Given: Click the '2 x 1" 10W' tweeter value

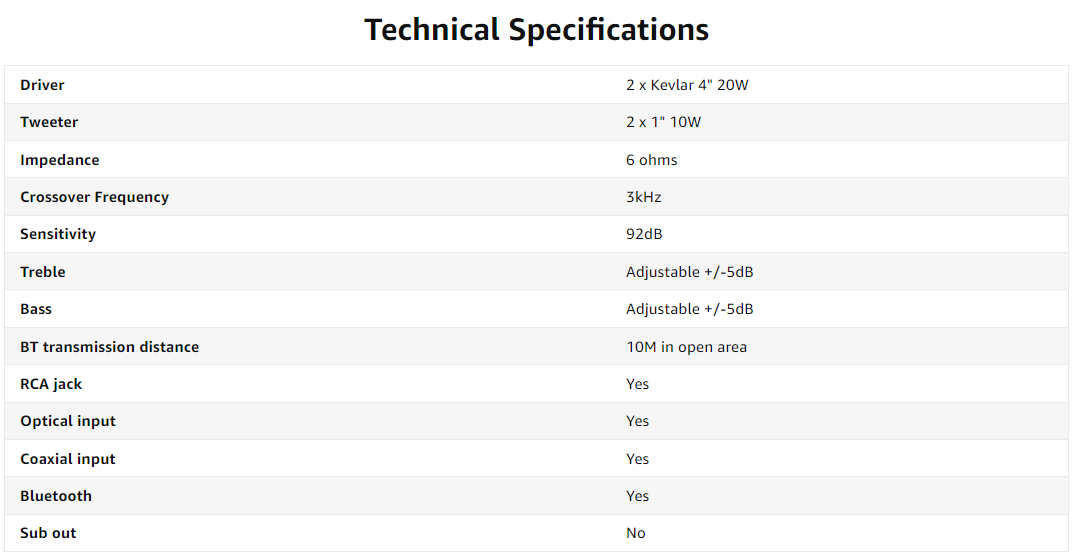Looking at the screenshot, I should 663,122.
